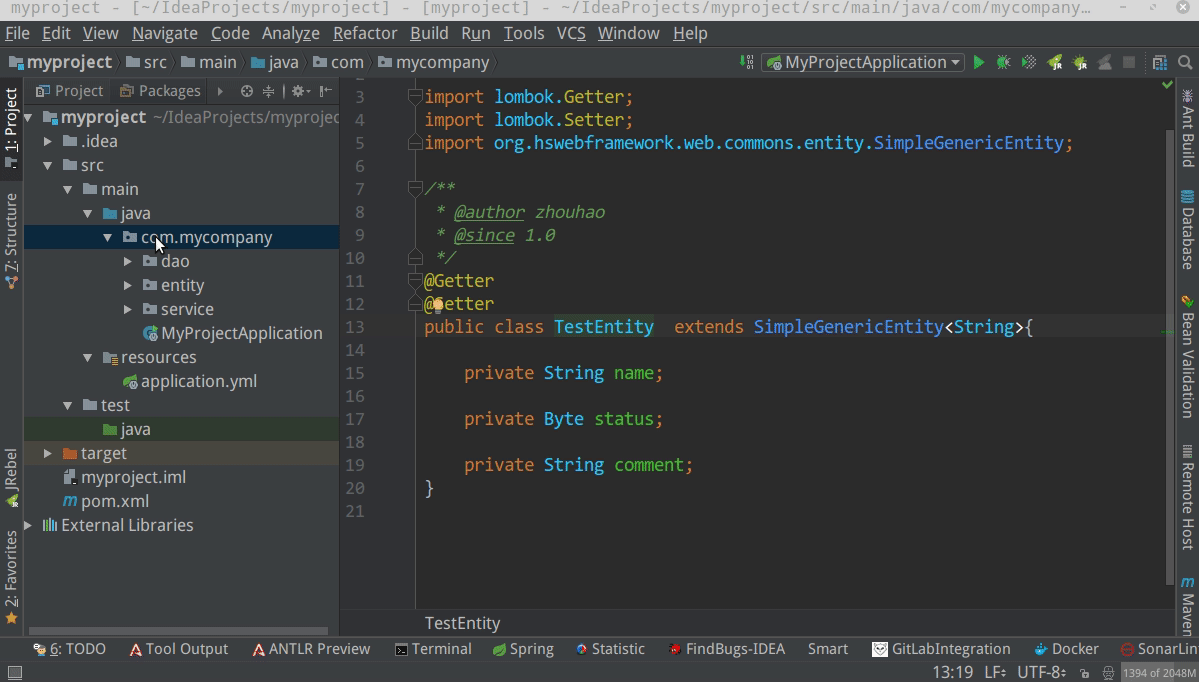This screenshot has height=682, width=1199.
Task: Open the GitLabIntegration tool window
Action: click(x=941, y=649)
